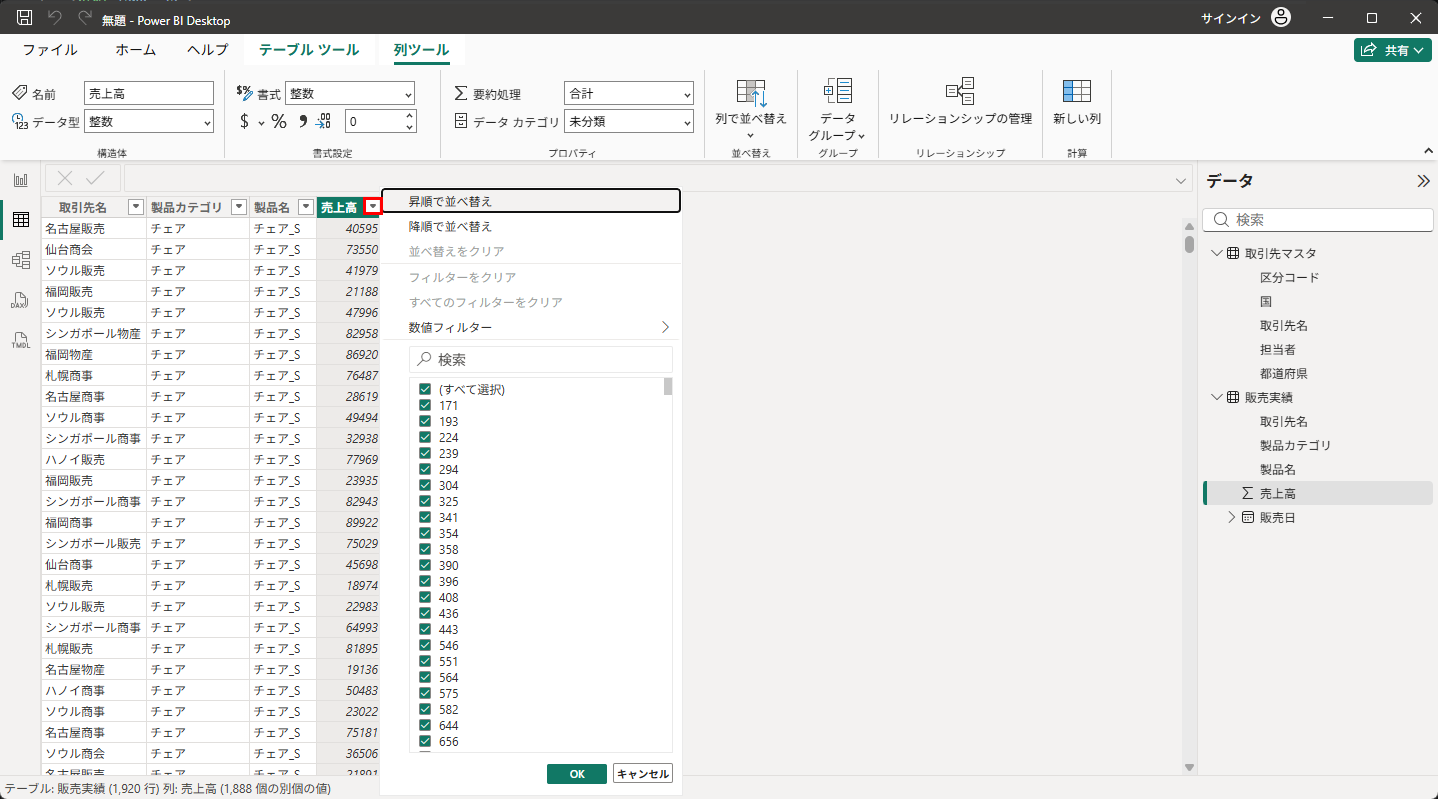Open the 製品名 column filter arrow
Image resolution: width=1438 pixels, height=799 pixels.
[x=307, y=207]
